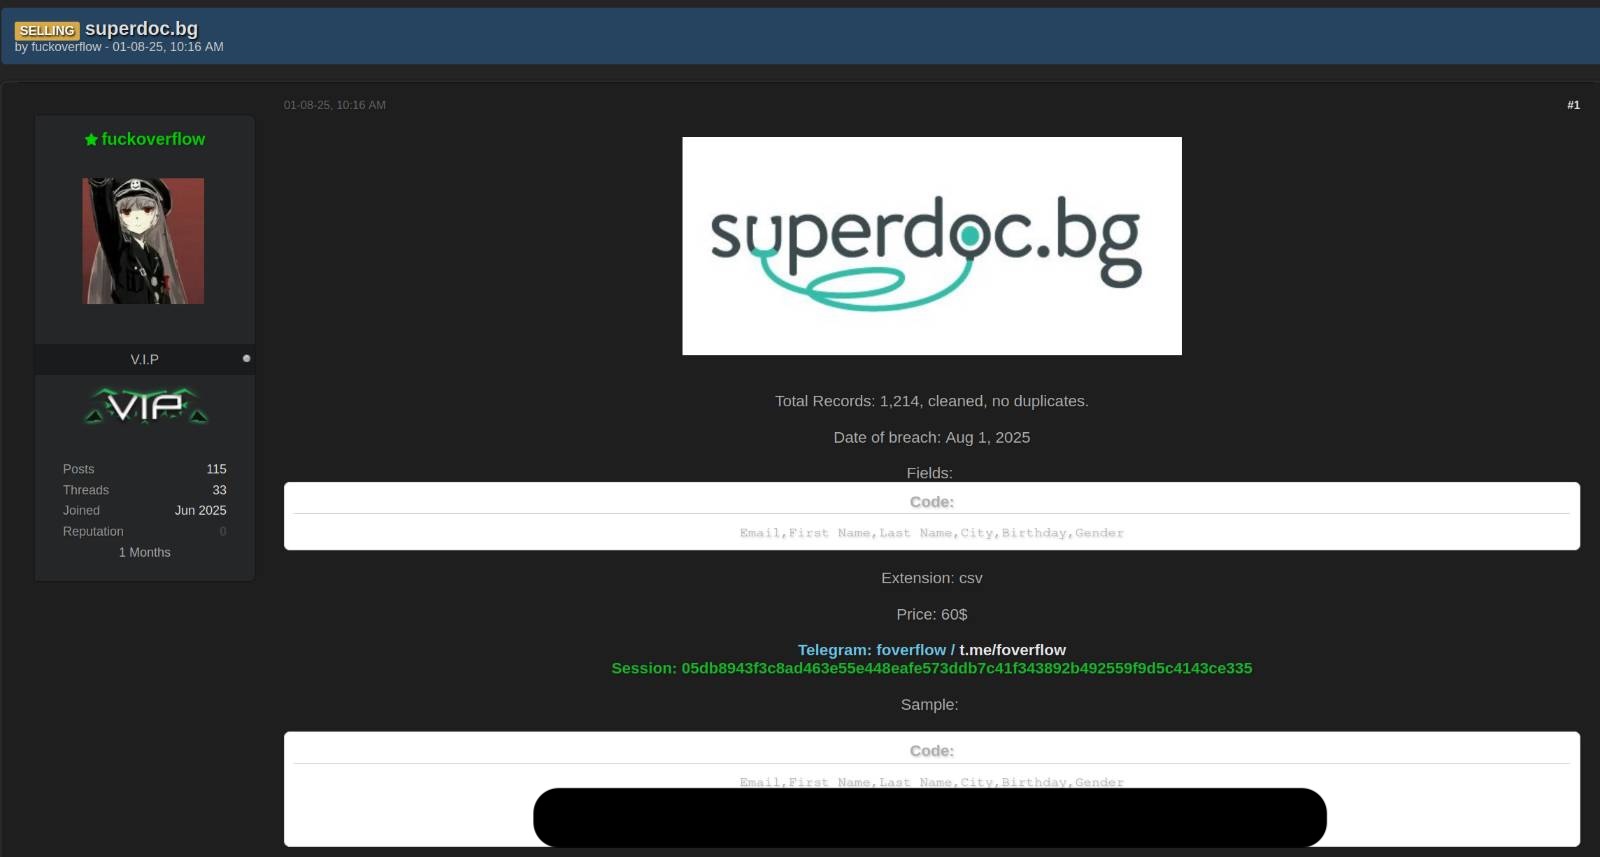
Task: Open fuckoverflow username in profile panel
Action: [153, 139]
